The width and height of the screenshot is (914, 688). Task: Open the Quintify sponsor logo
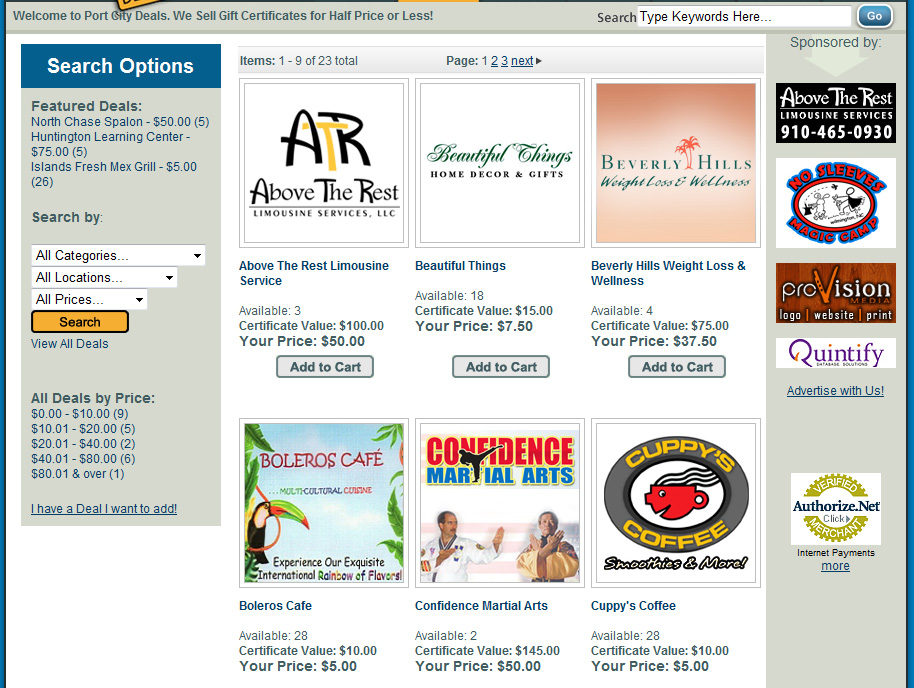[835, 353]
